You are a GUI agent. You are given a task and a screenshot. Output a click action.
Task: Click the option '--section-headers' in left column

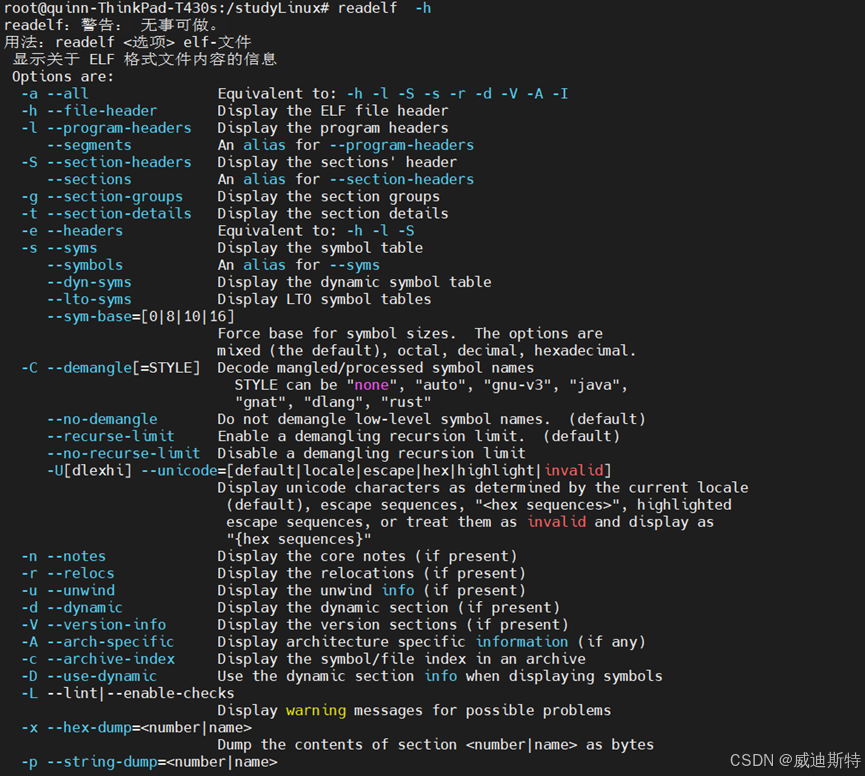click(x=119, y=162)
